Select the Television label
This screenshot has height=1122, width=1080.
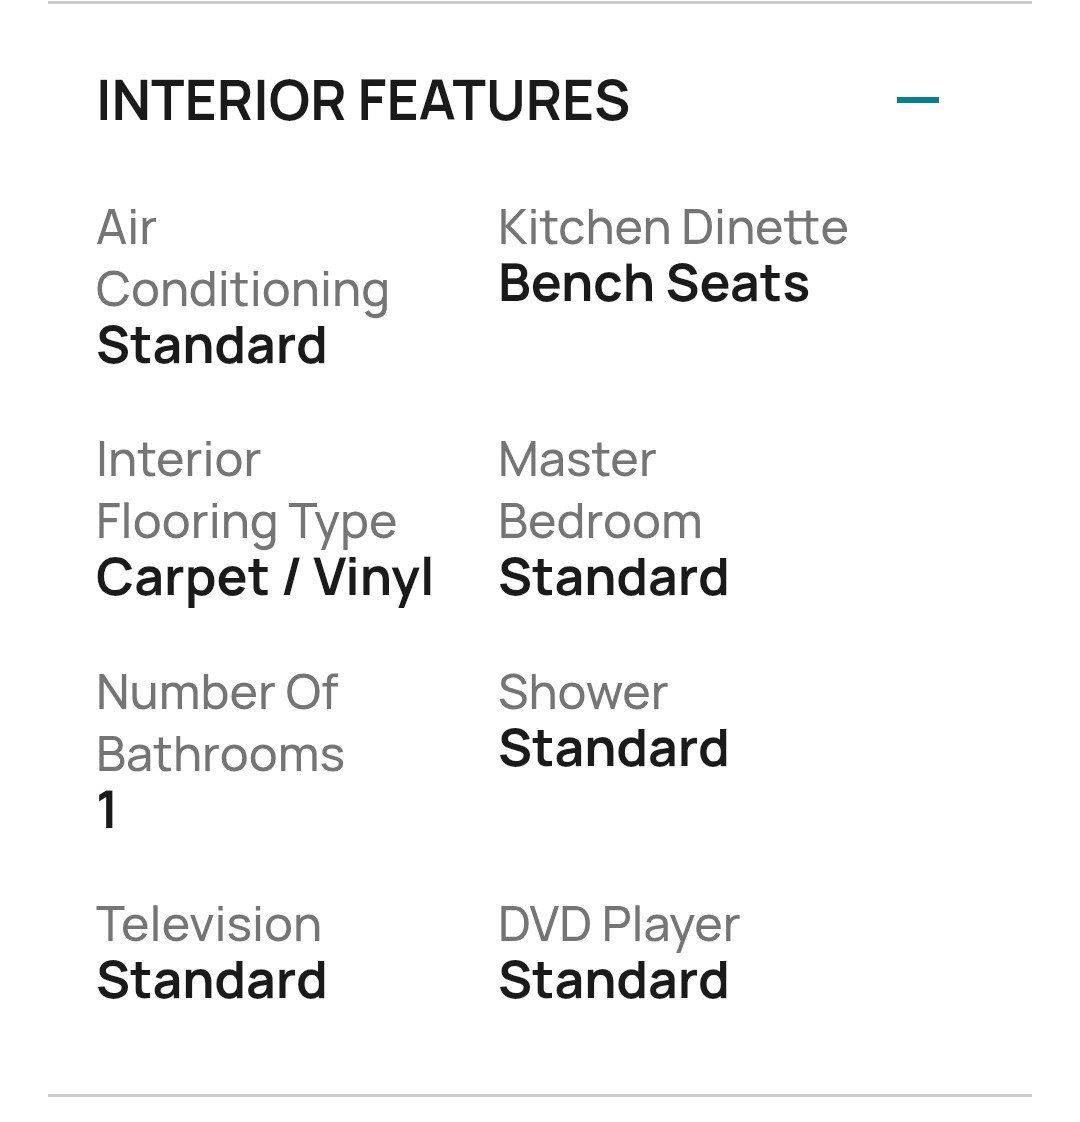[208, 925]
